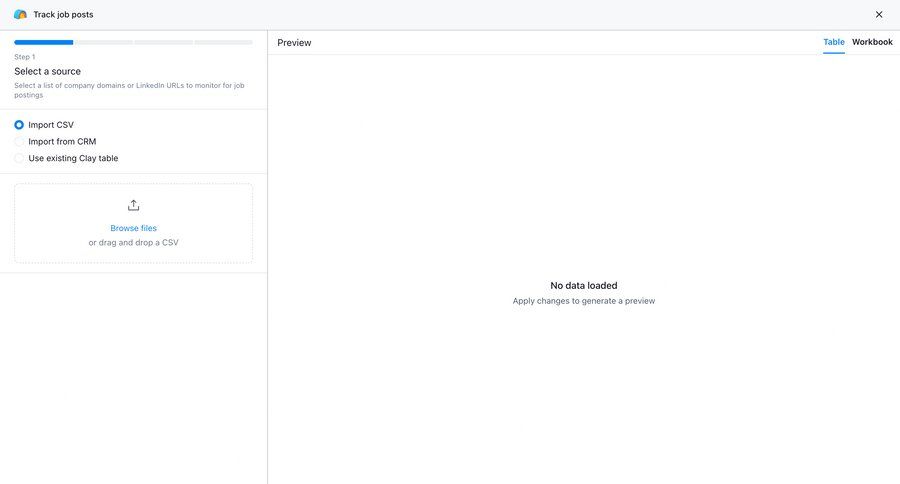Click the 'or drag and drop a CSV' text
The image size is (900, 484).
coord(133,242)
